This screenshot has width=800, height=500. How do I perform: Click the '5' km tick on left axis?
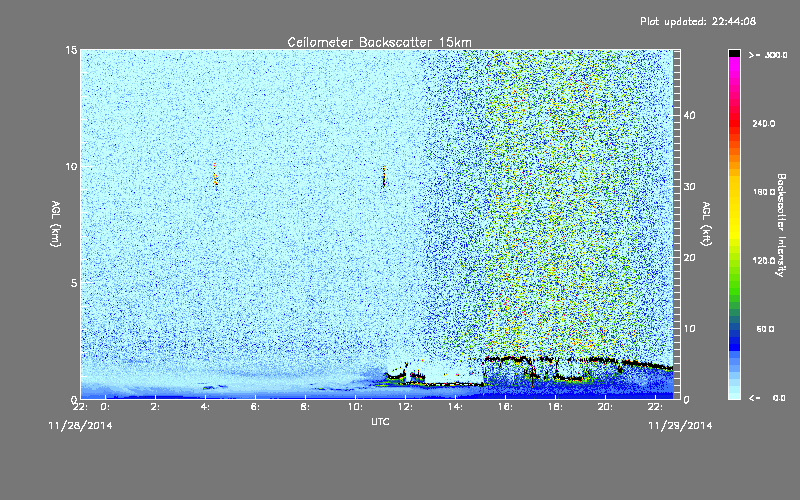(x=73, y=283)
